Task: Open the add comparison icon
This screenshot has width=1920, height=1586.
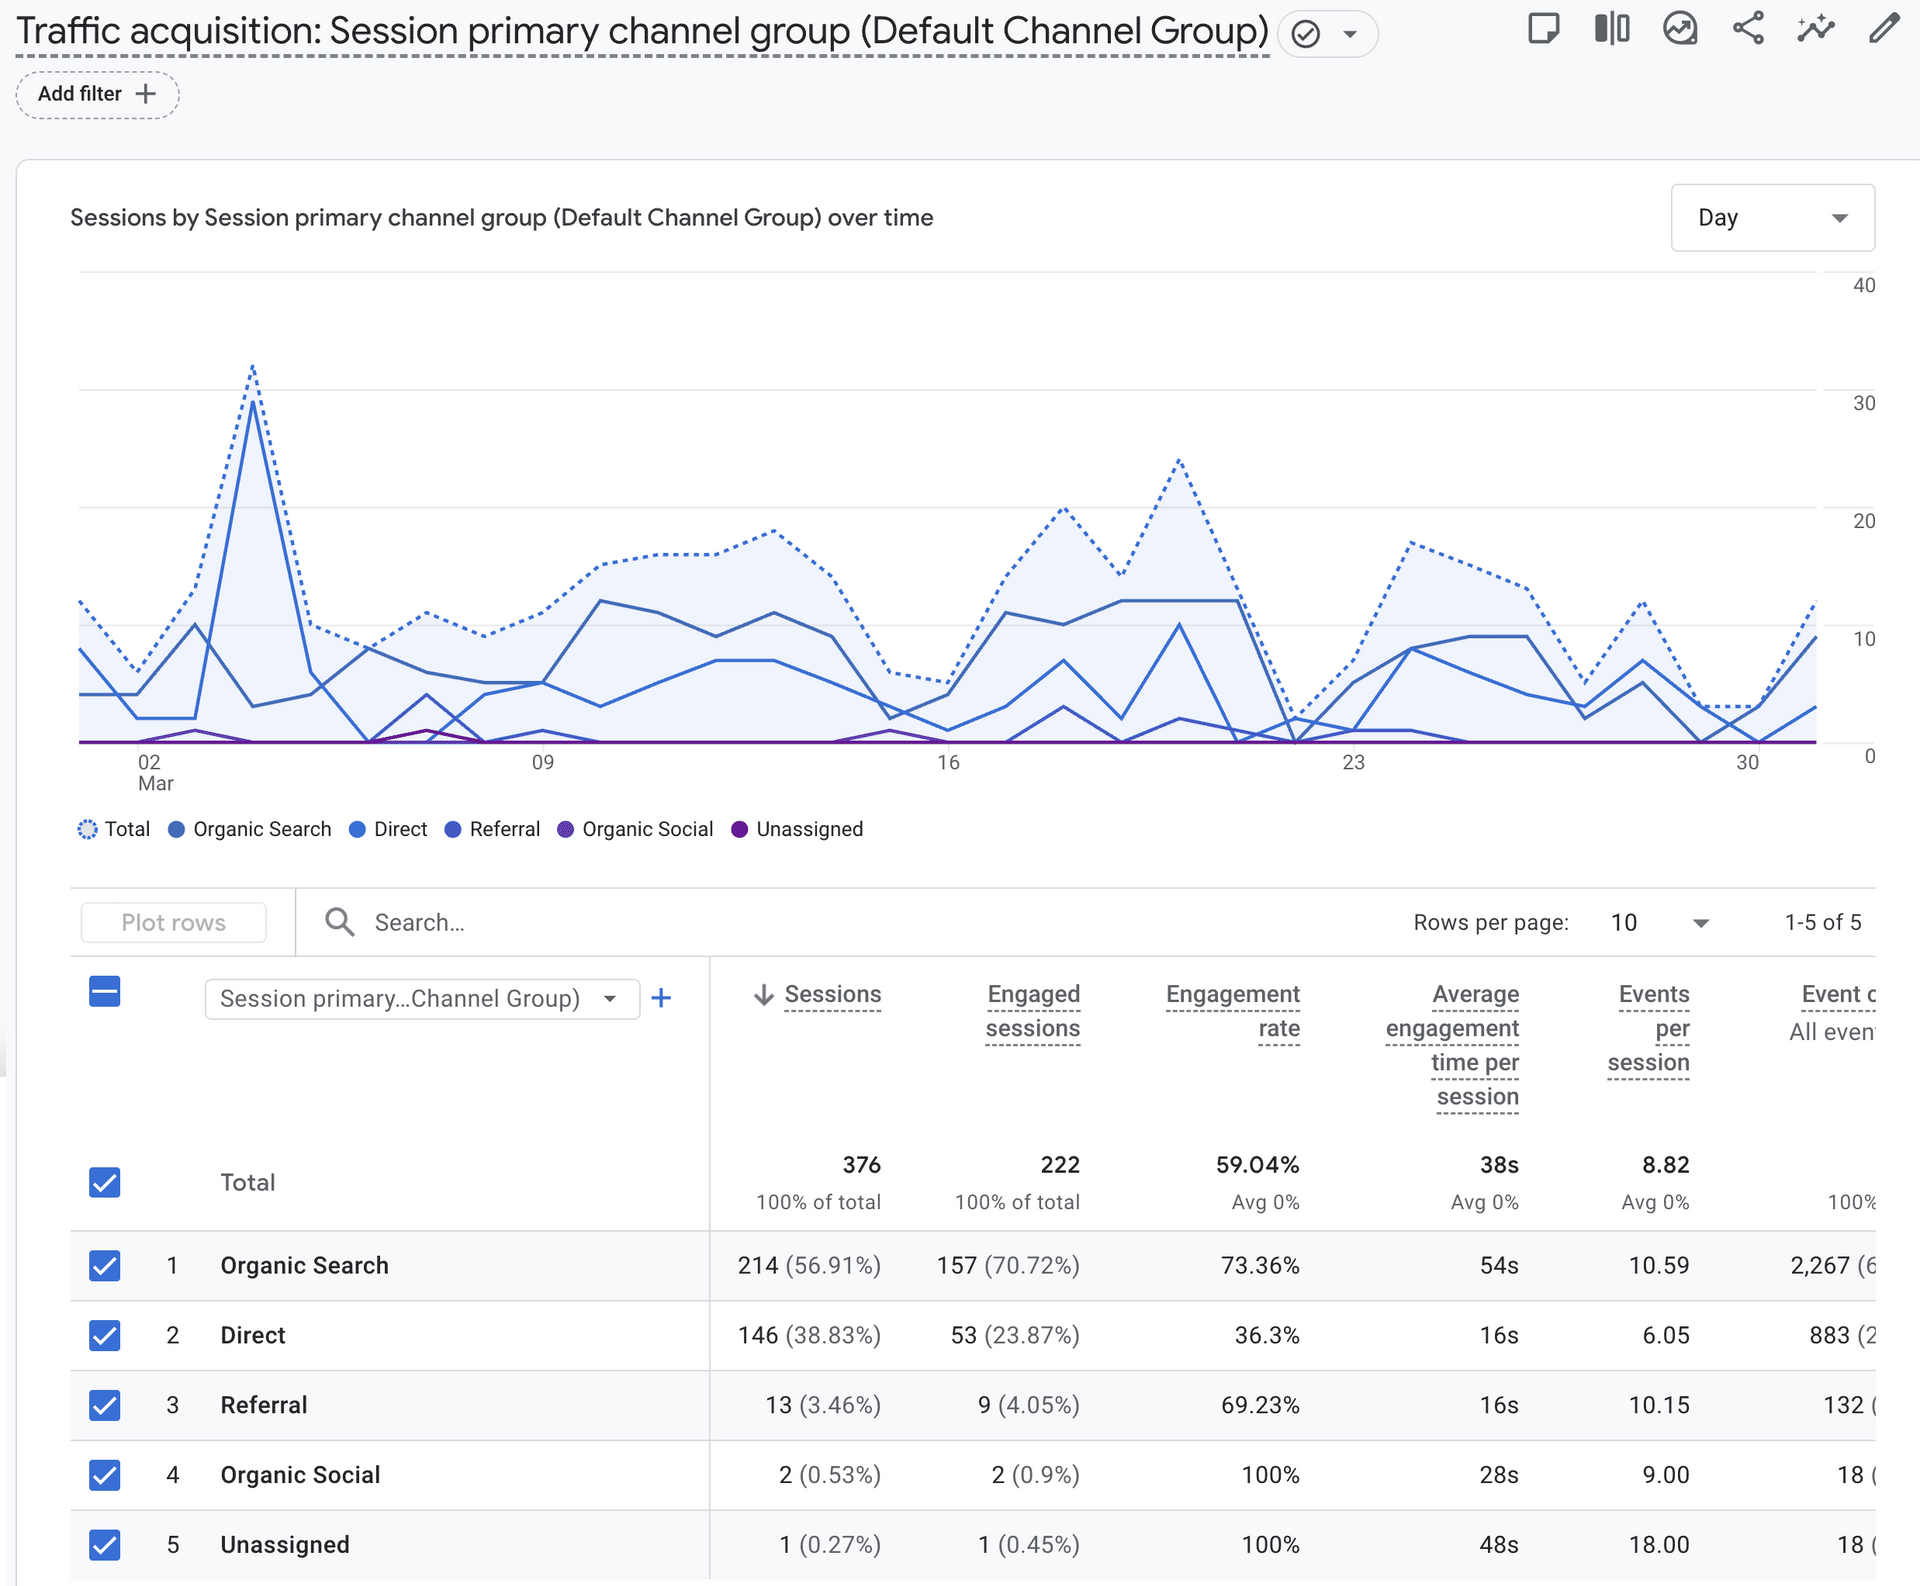Action: click(1611, 29)
